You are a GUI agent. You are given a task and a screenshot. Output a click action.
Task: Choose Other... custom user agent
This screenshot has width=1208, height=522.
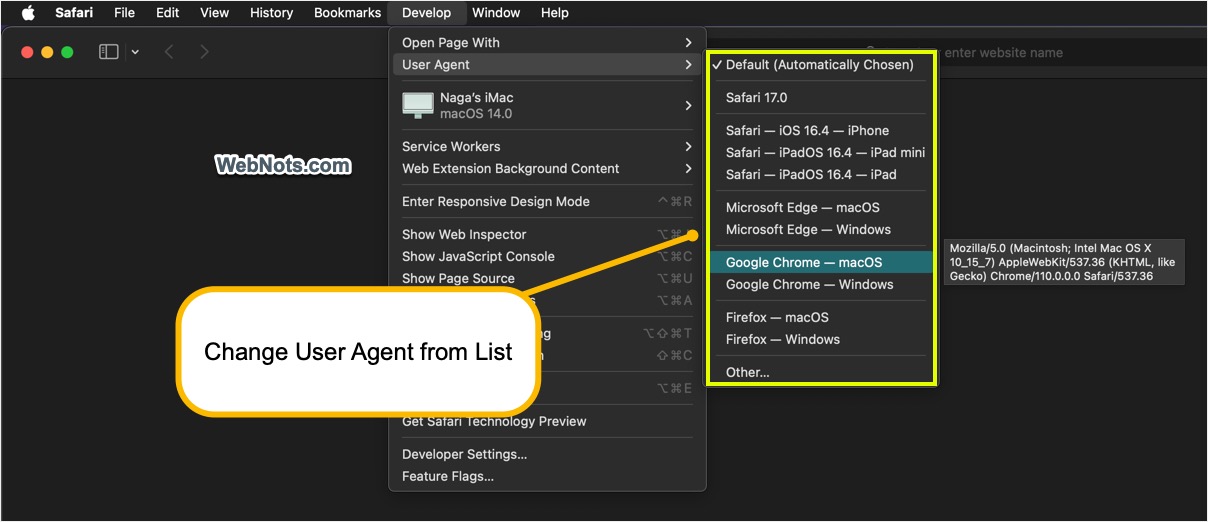point(821,372)
